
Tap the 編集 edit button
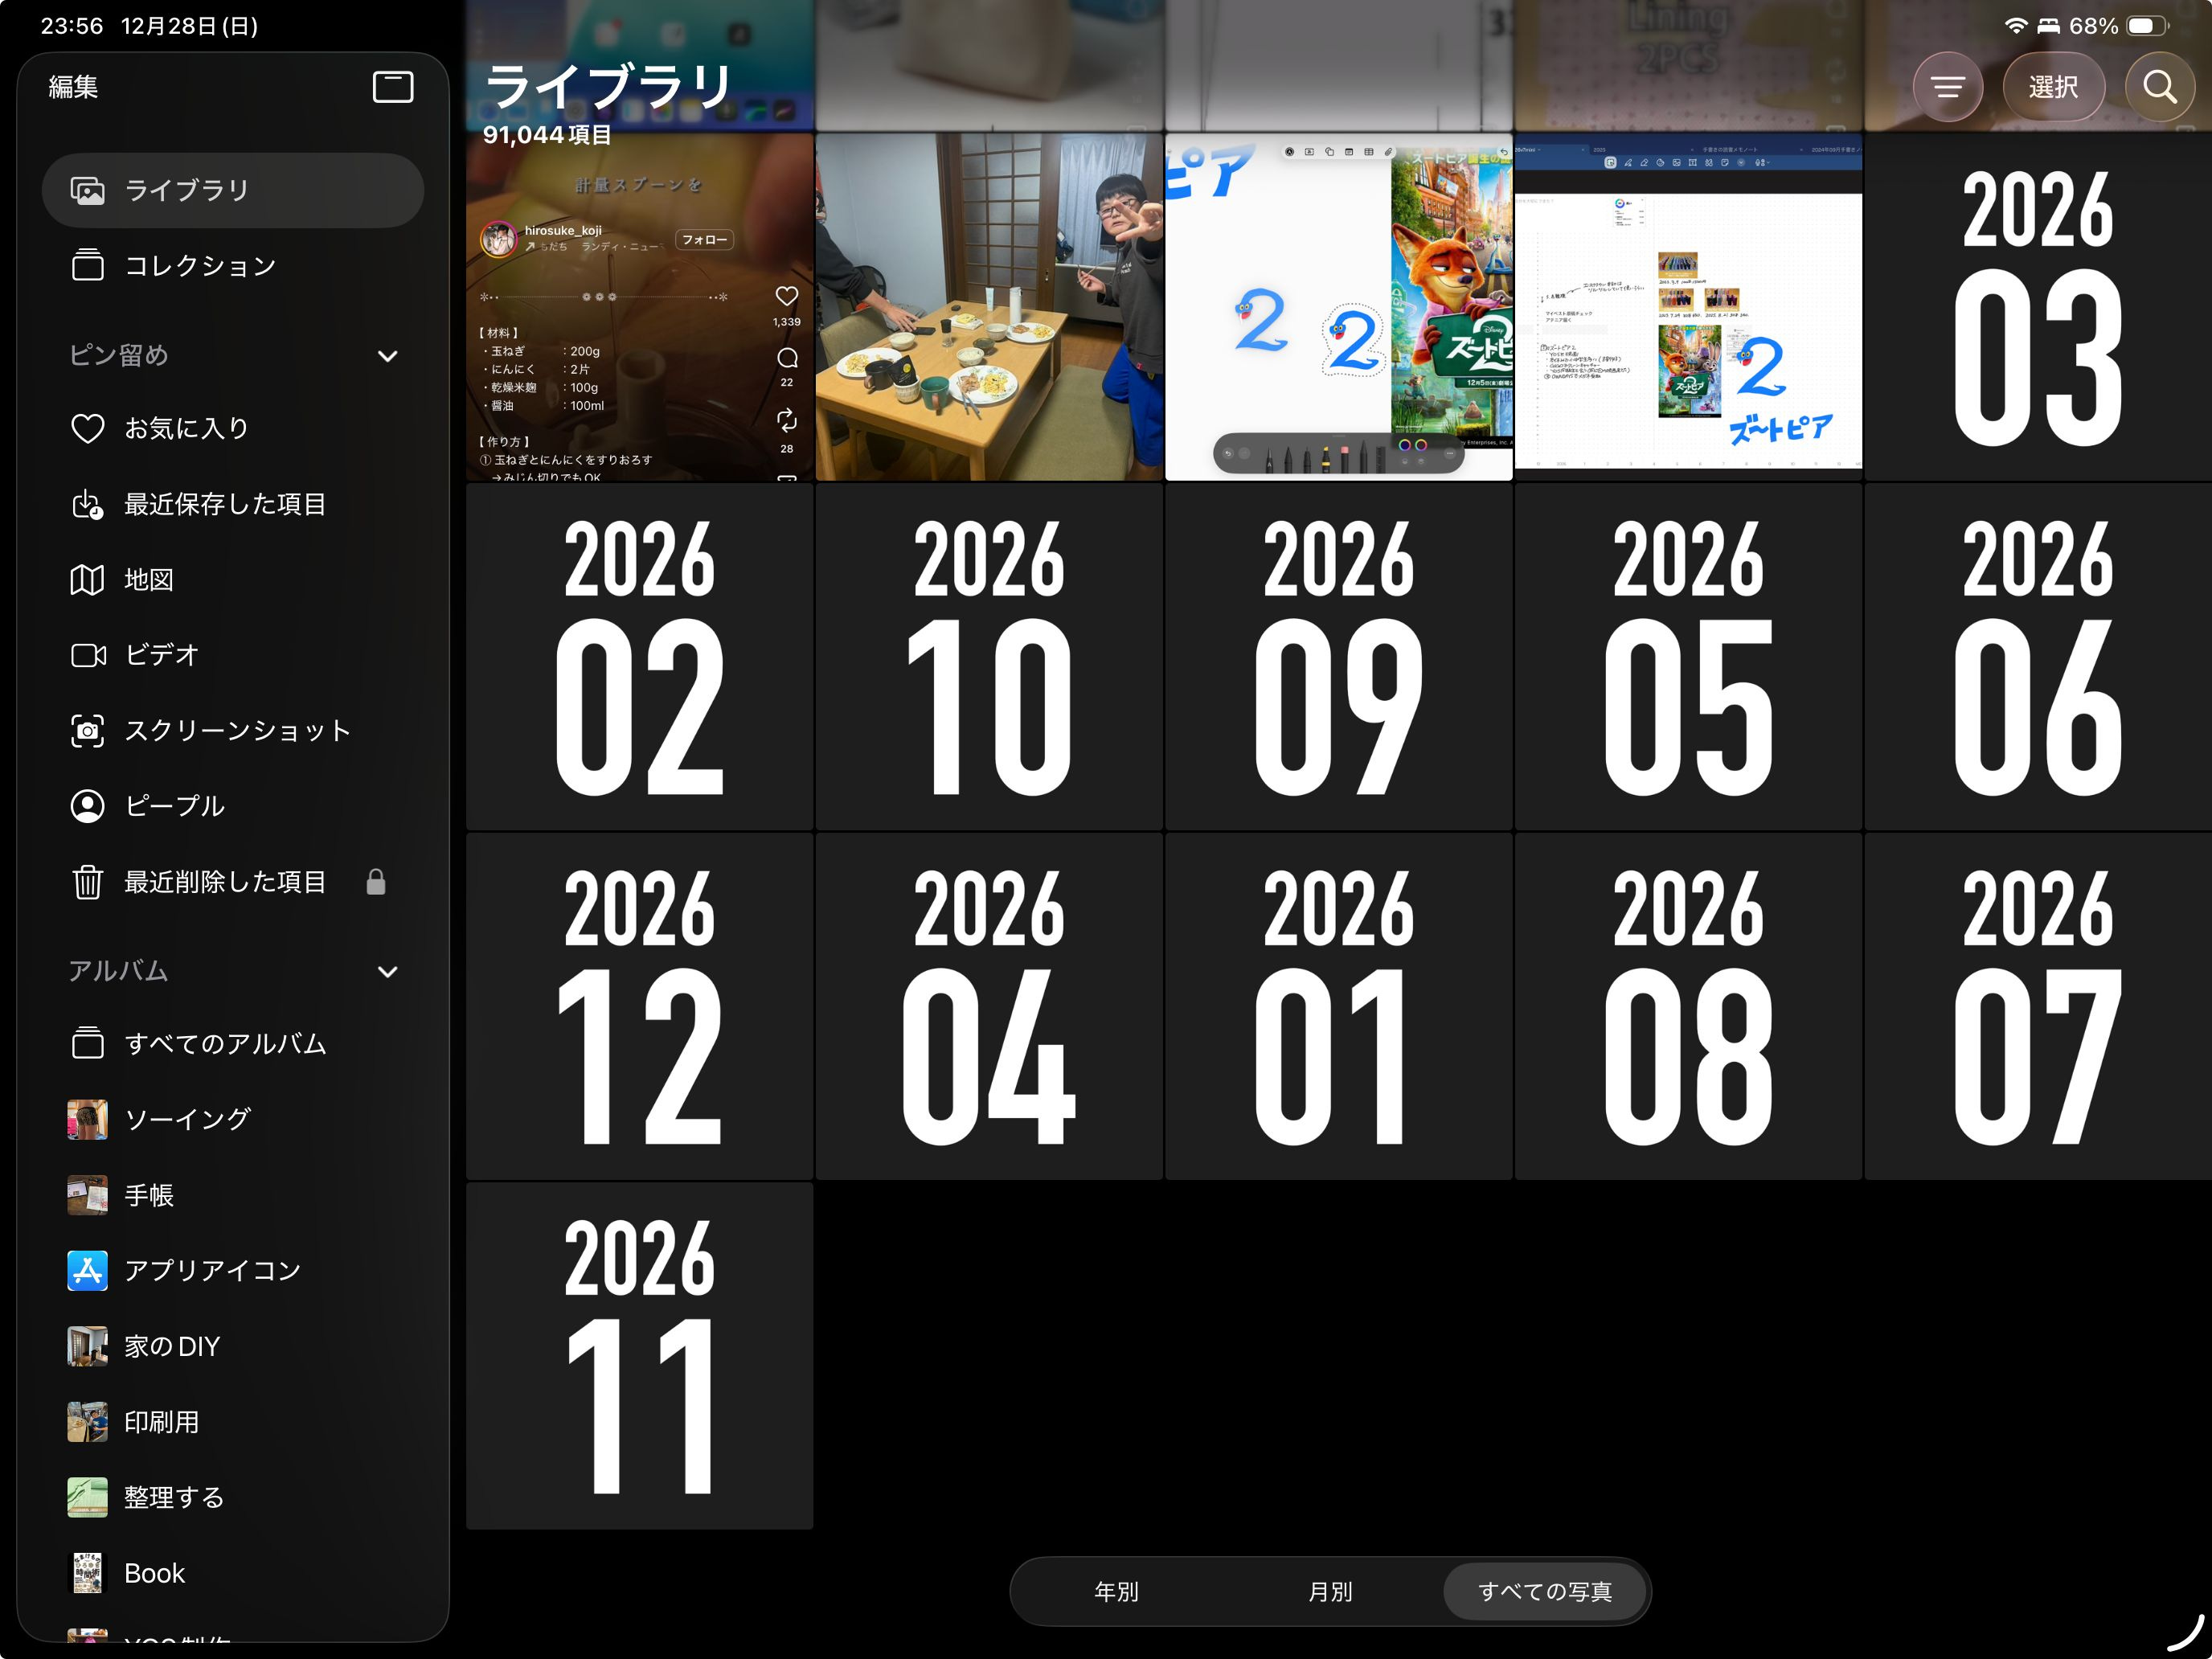tap(73, 87)
